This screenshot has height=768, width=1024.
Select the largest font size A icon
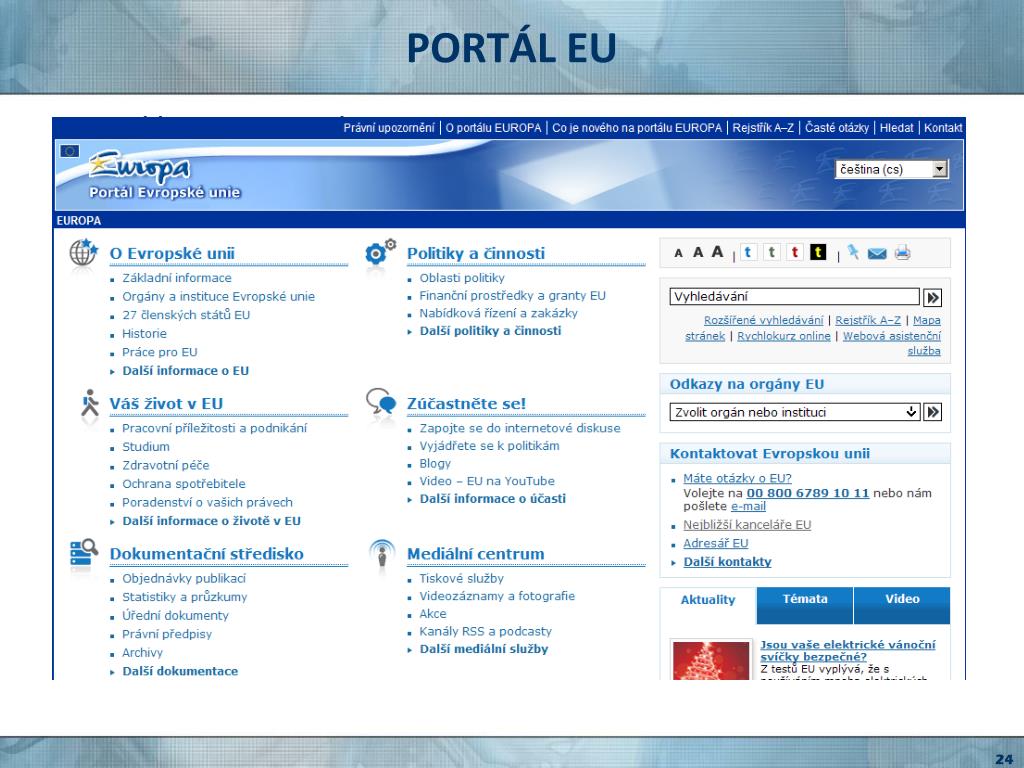pos(718,251)
